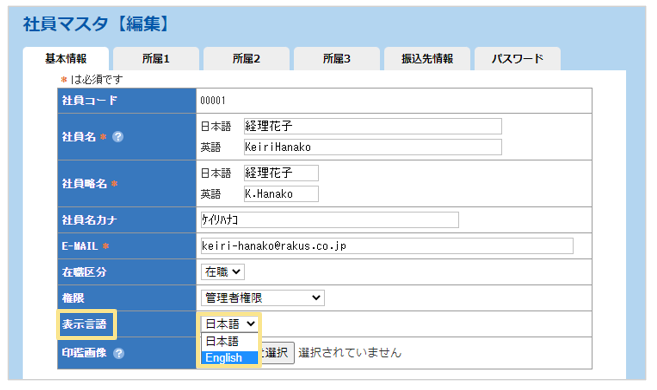Open the 在職区分 dropdown

point(222,272)
